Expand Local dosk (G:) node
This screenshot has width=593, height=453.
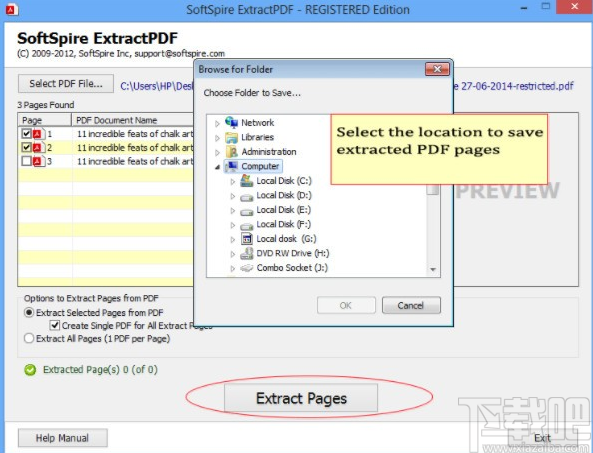point(233,239)
